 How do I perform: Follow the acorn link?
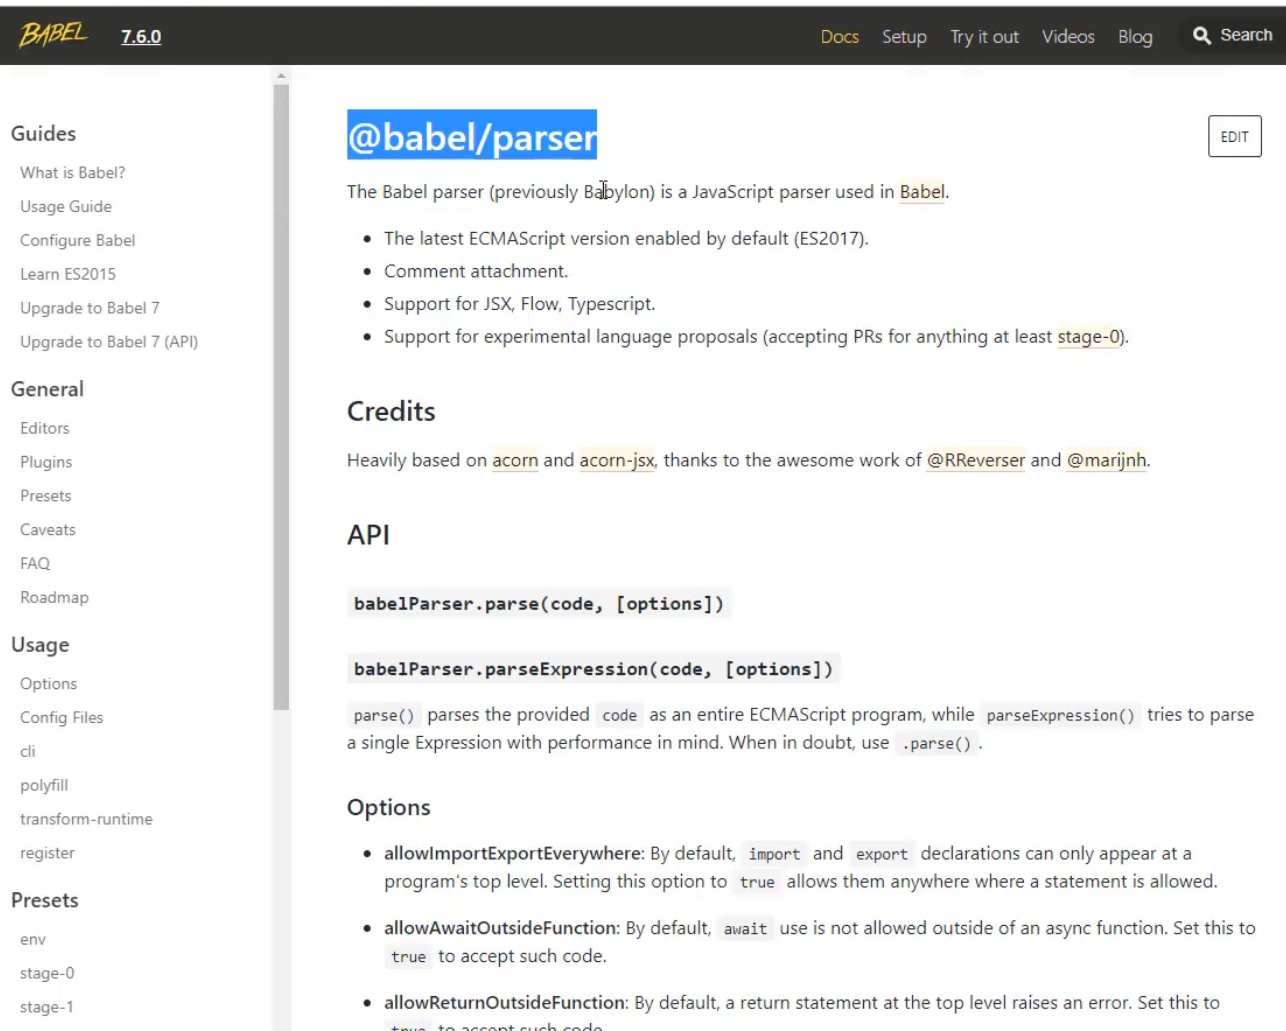tap(515, 461)
